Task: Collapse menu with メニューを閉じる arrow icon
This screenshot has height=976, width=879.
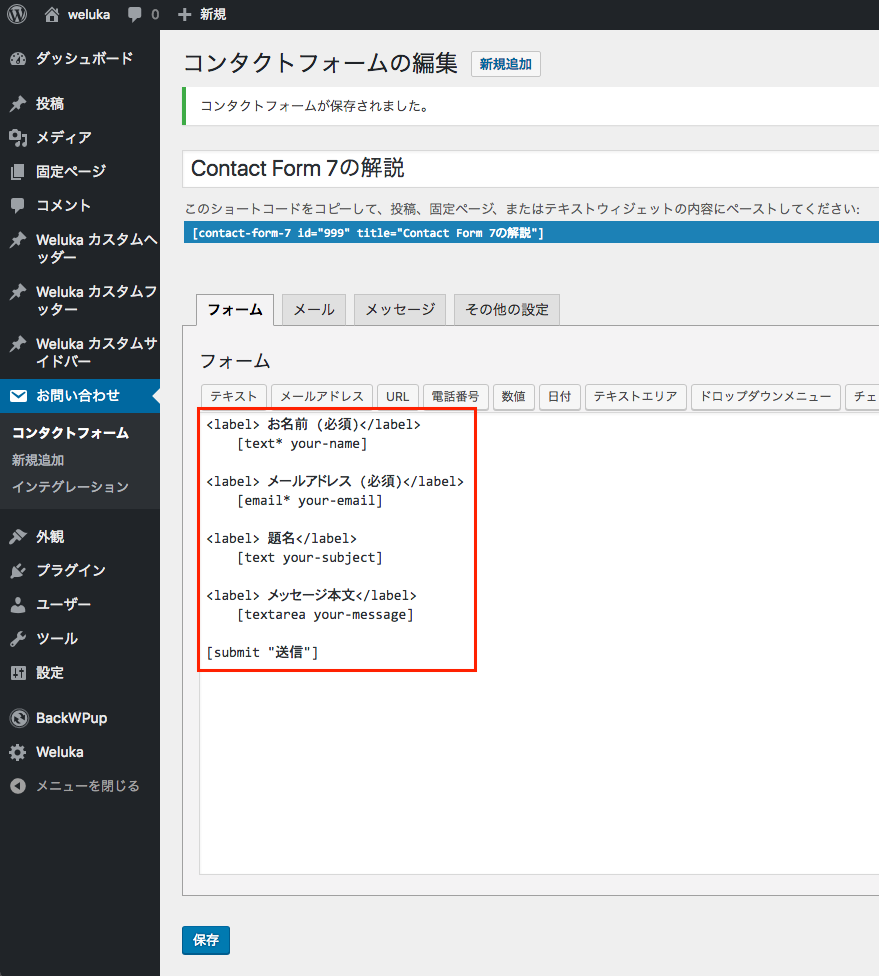Action: [18, 786]
